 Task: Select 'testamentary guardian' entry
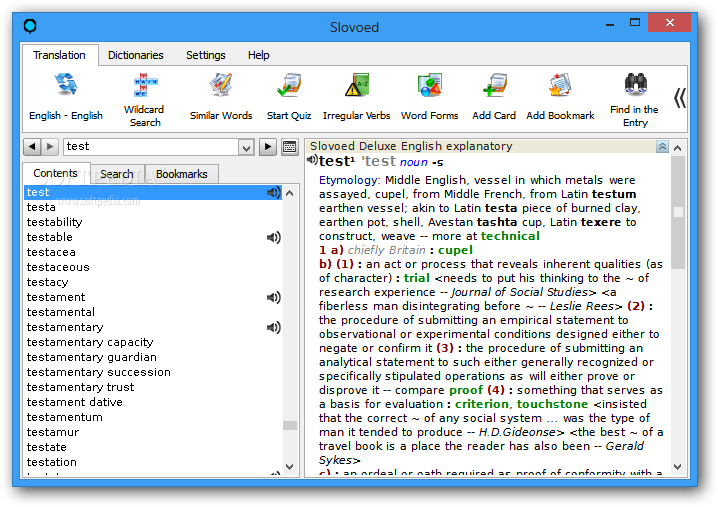pyautogui.click(x=153, y=357)
